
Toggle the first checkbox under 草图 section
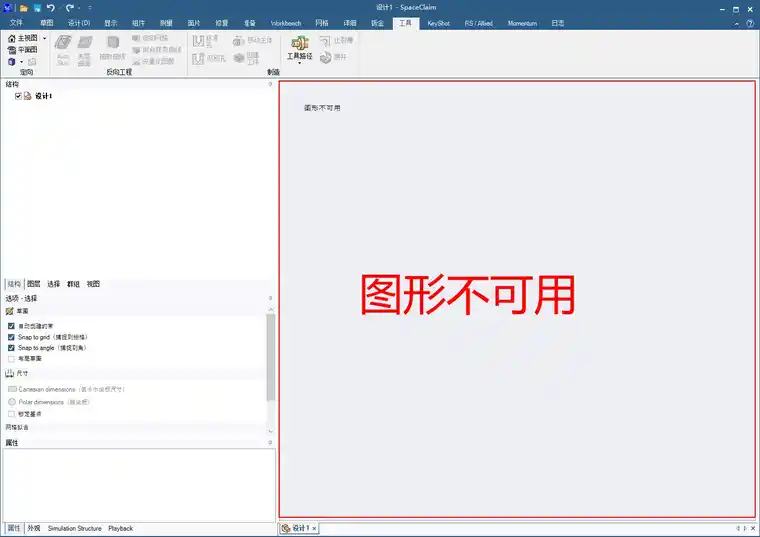click(11, 326)
